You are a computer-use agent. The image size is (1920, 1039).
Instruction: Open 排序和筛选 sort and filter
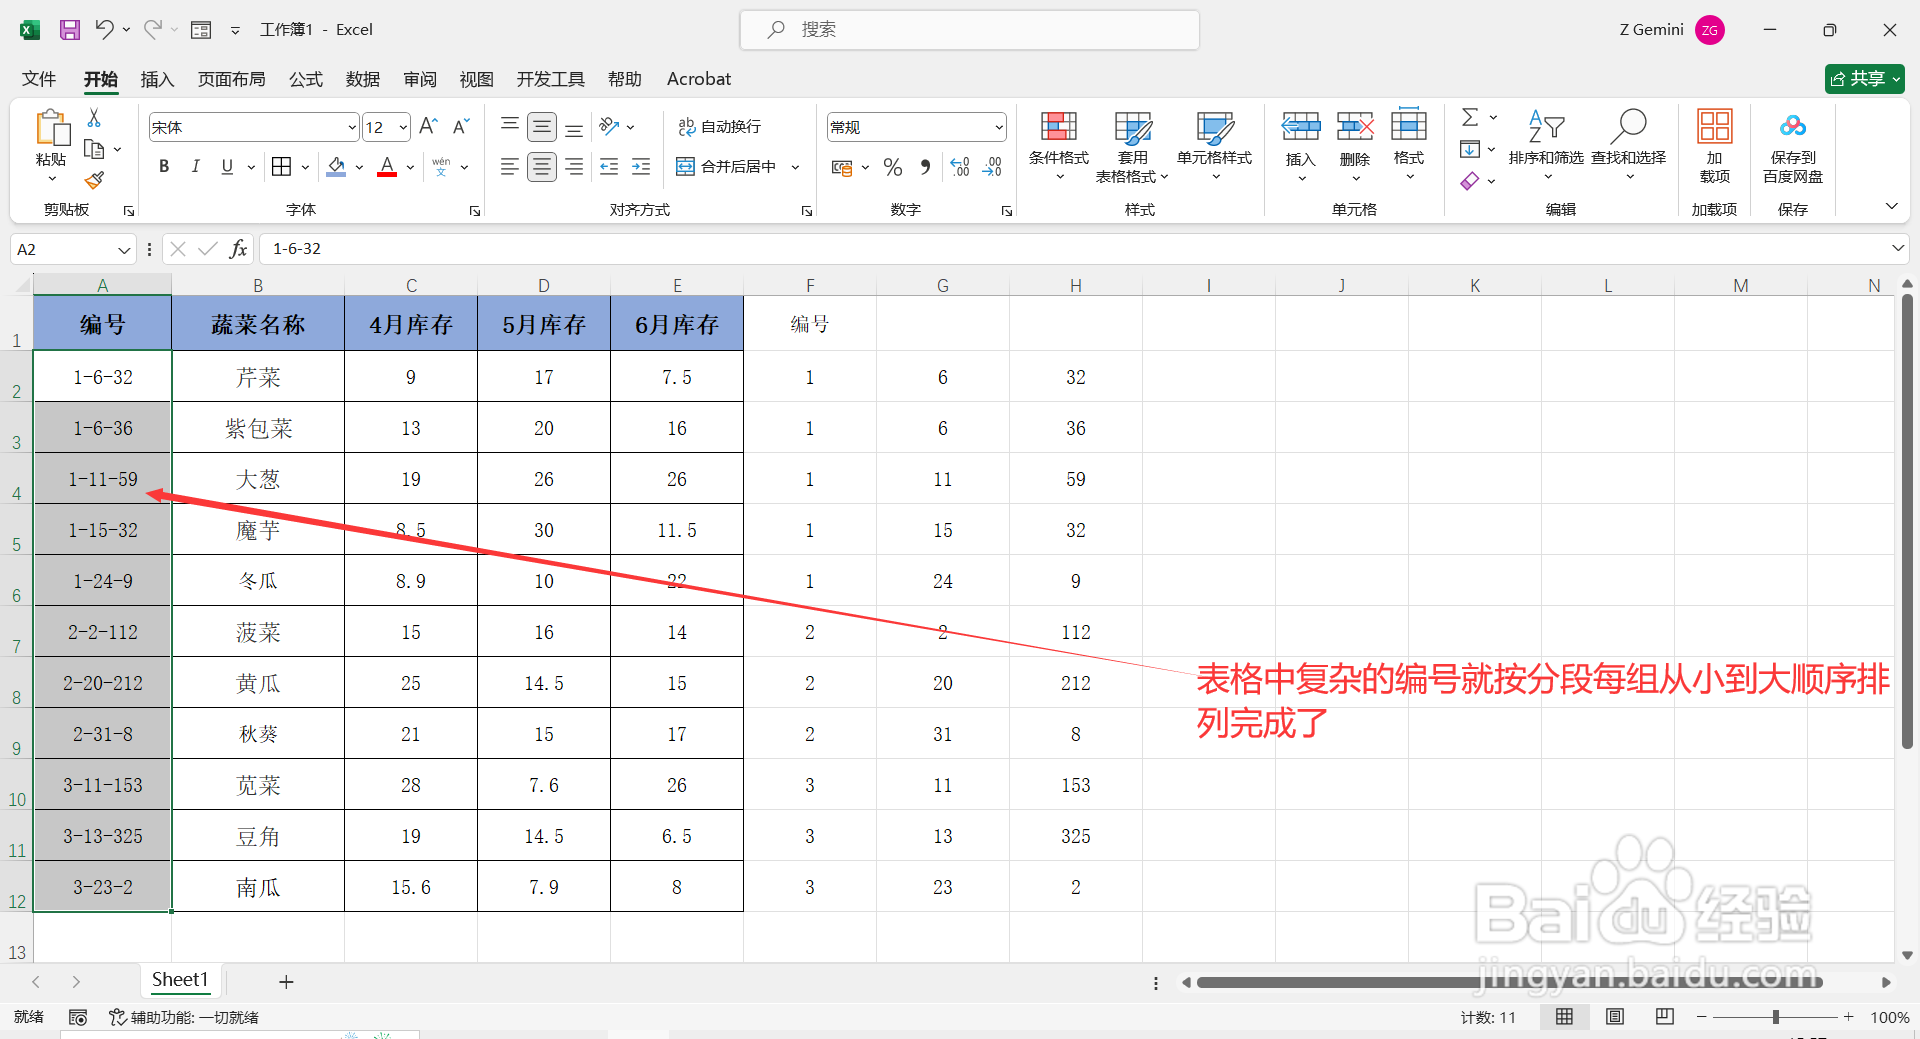(x=1546, y=140)
